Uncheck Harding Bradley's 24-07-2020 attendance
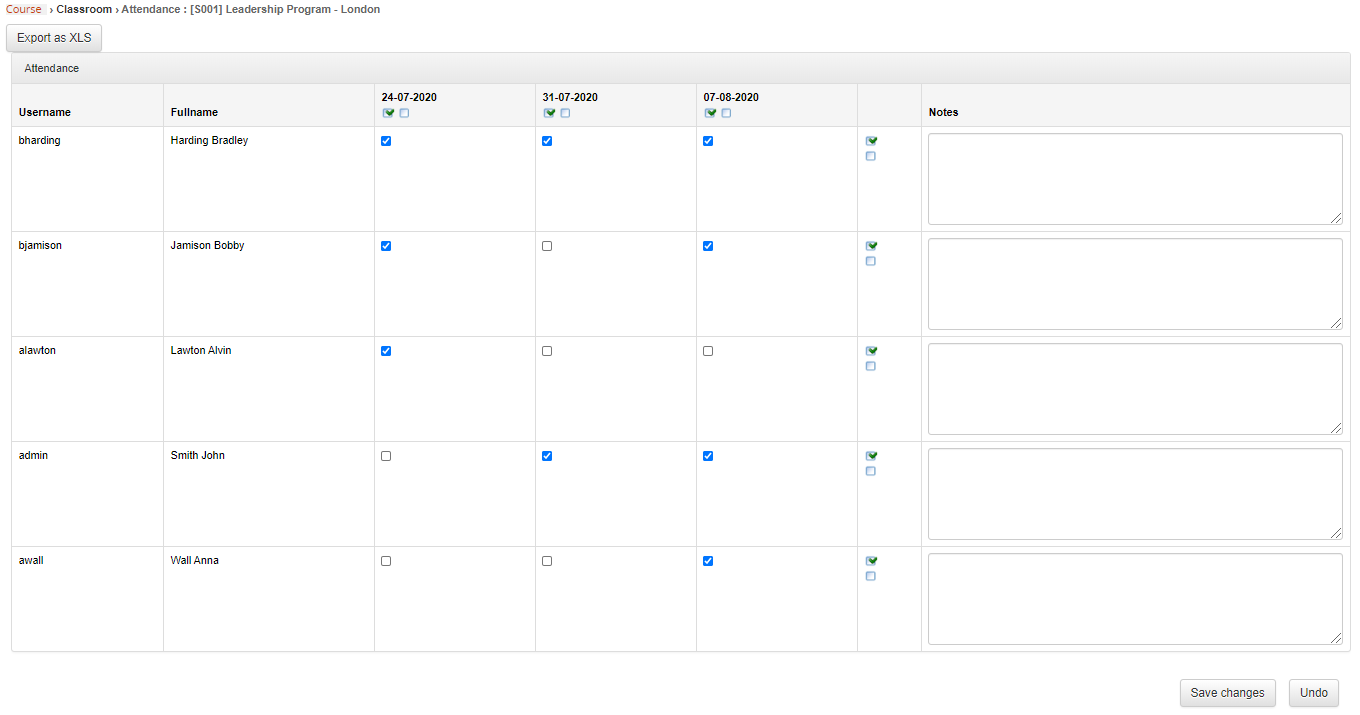 386,141
